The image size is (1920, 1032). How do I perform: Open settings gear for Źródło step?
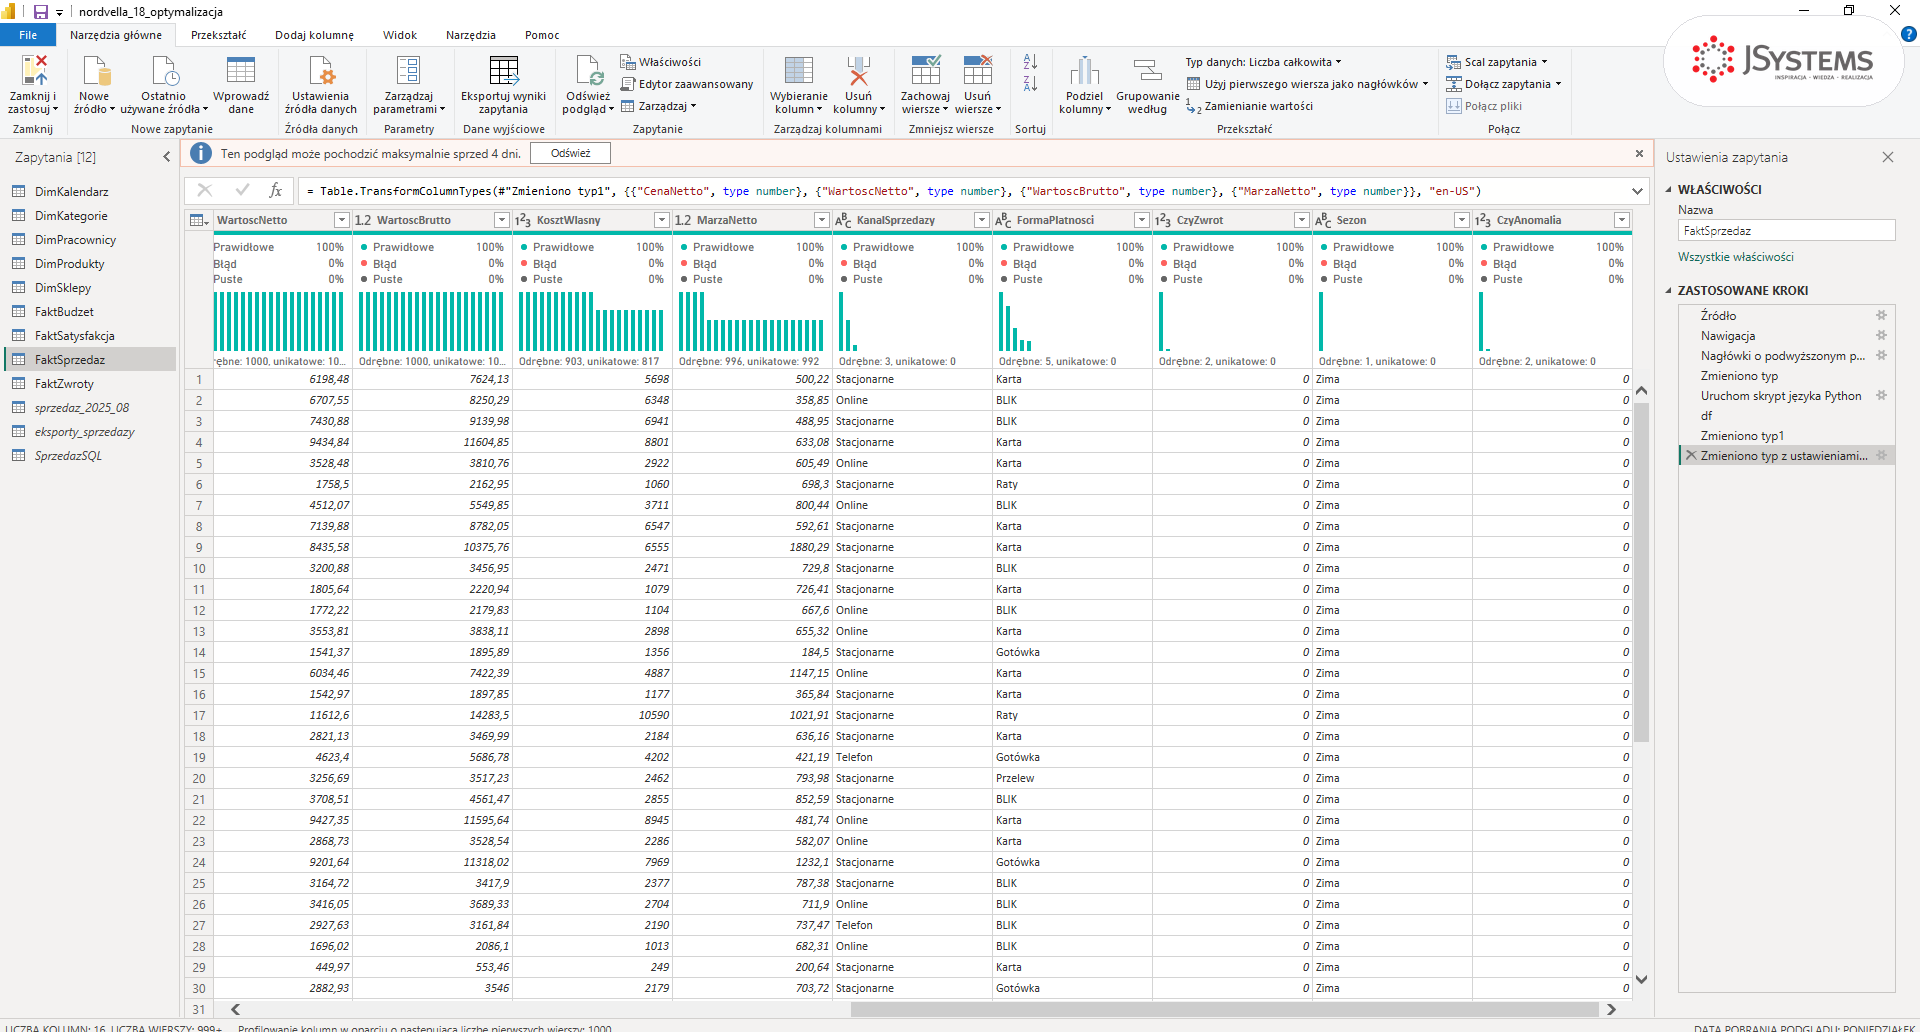point(1881,315)
